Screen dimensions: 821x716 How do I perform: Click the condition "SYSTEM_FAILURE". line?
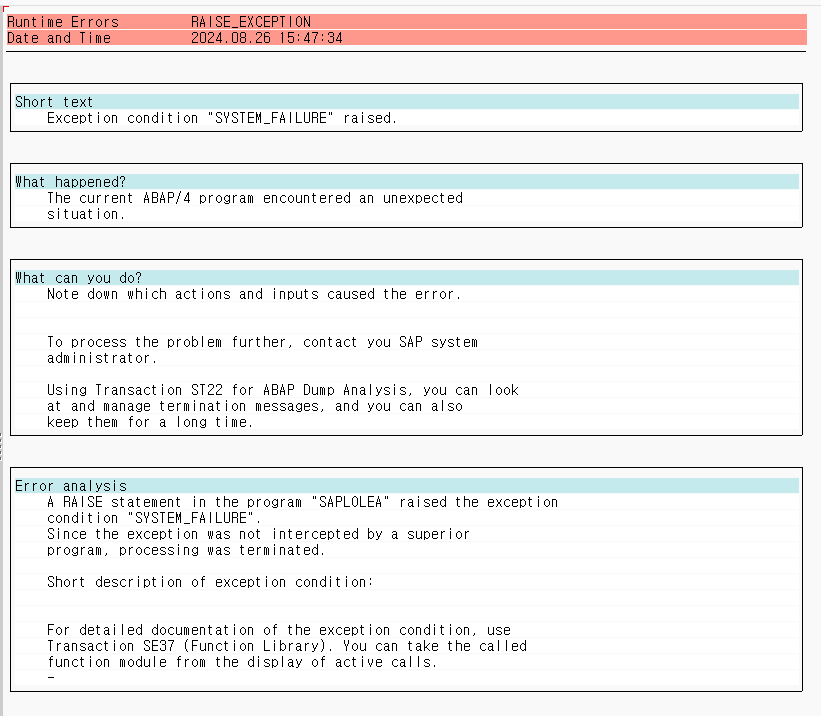pos(154,519)
